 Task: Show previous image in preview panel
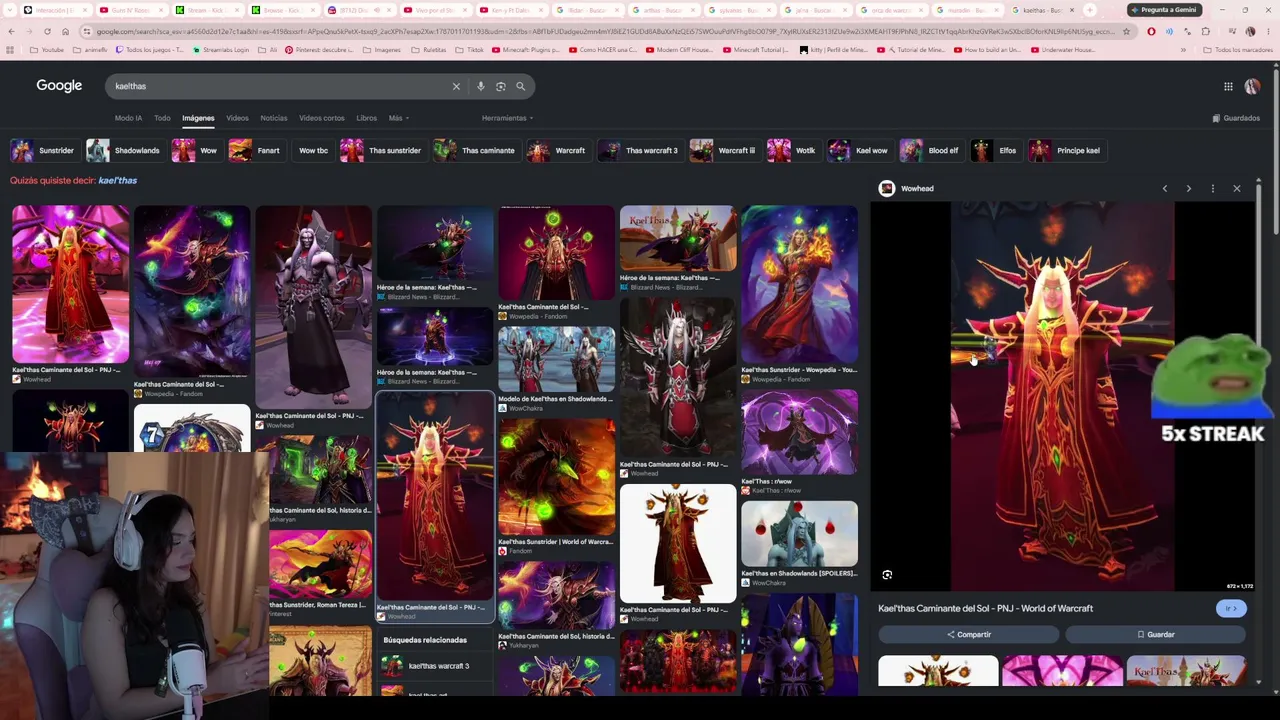click(x=1164, y=188)
